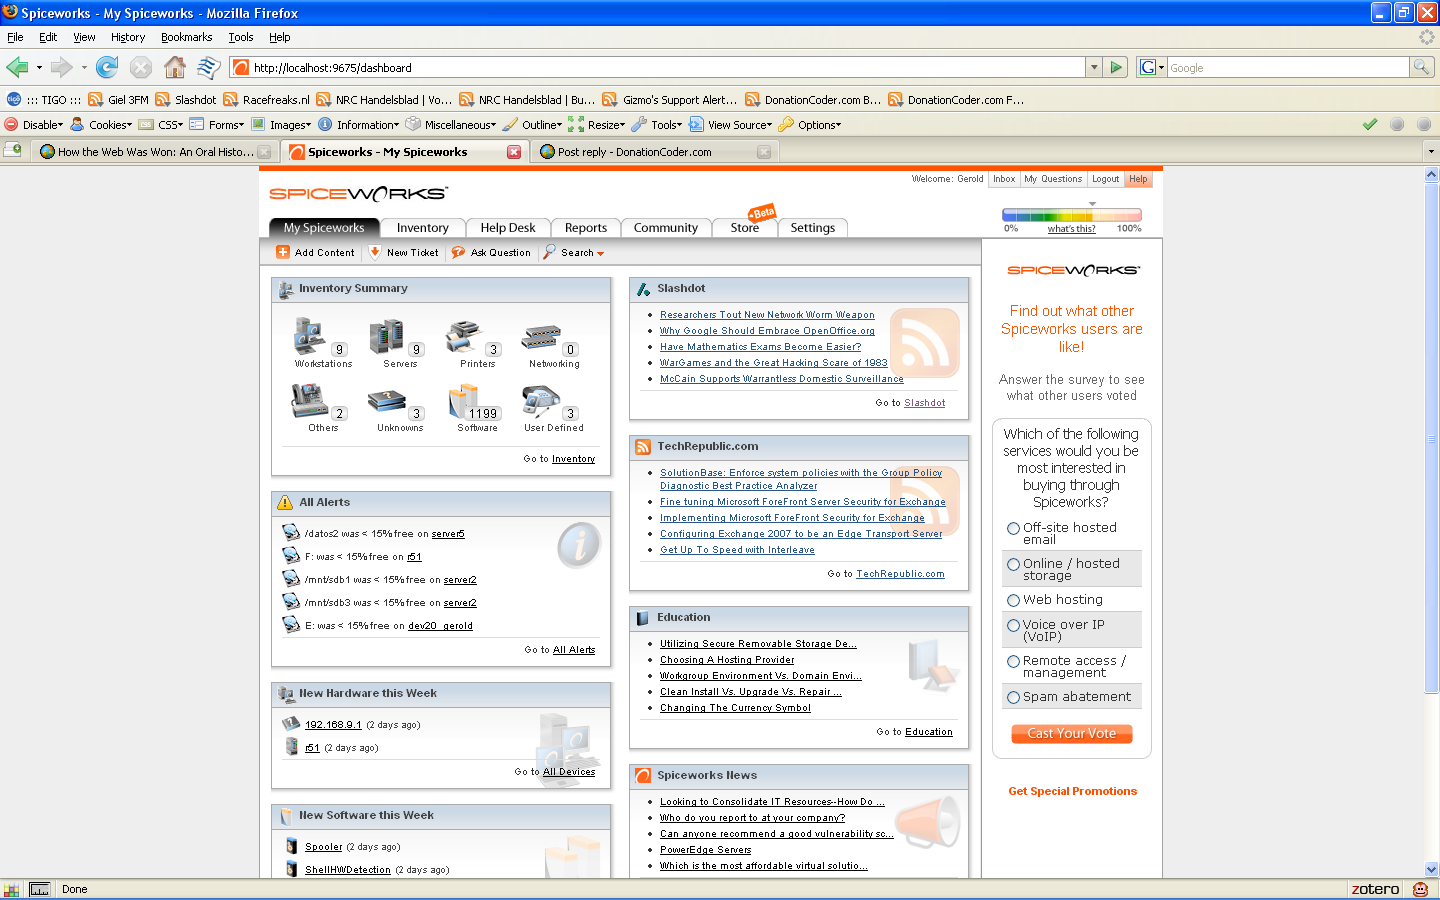Image resolution: width=1440 pixels, height=900 pixels.
Task: Click the Ask Question icon
Action: tap(458, 252)
